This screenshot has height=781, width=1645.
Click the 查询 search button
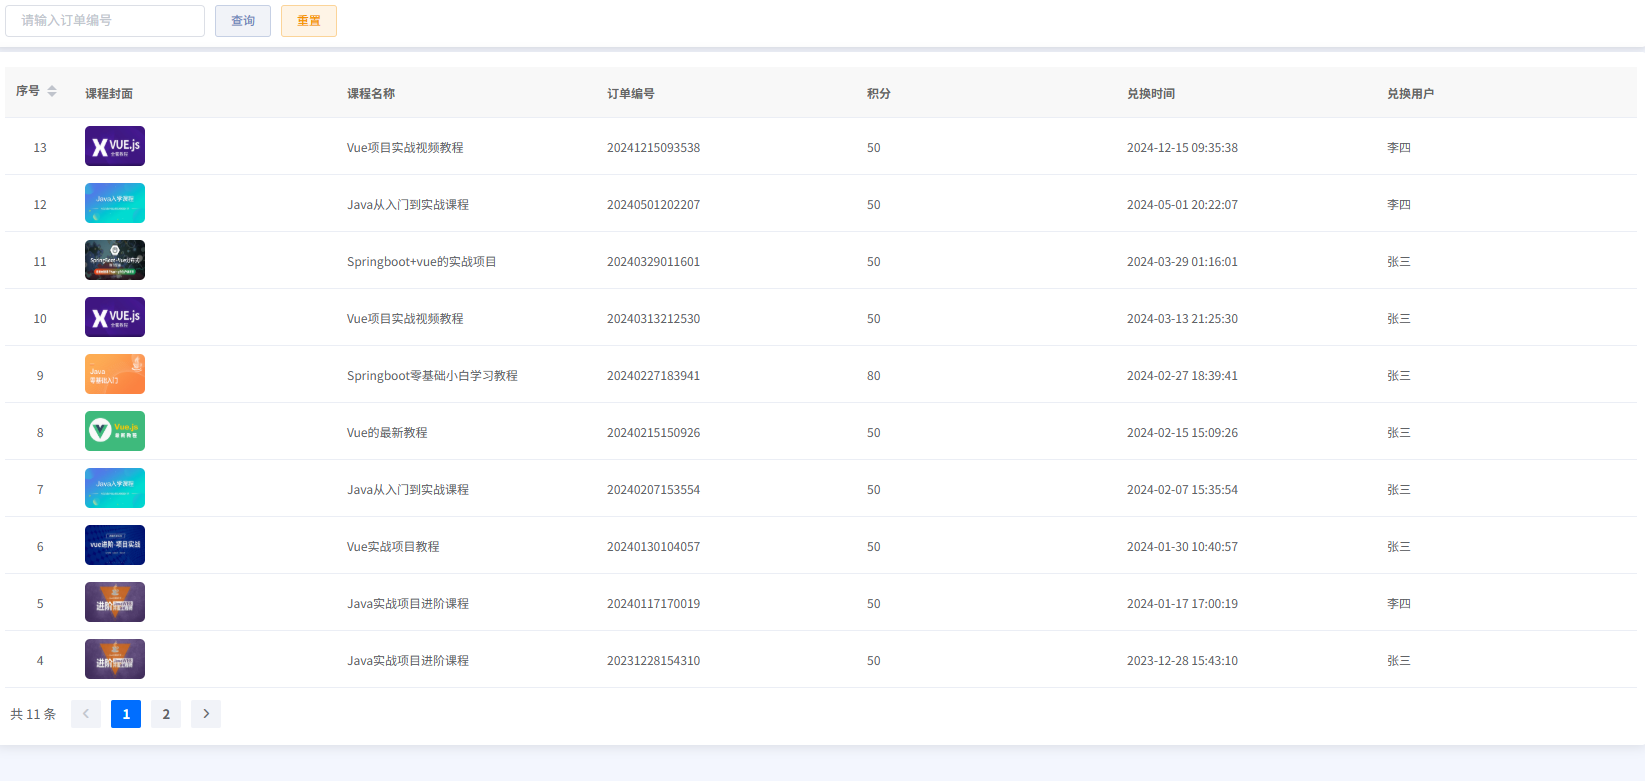(x=243, y=21)
